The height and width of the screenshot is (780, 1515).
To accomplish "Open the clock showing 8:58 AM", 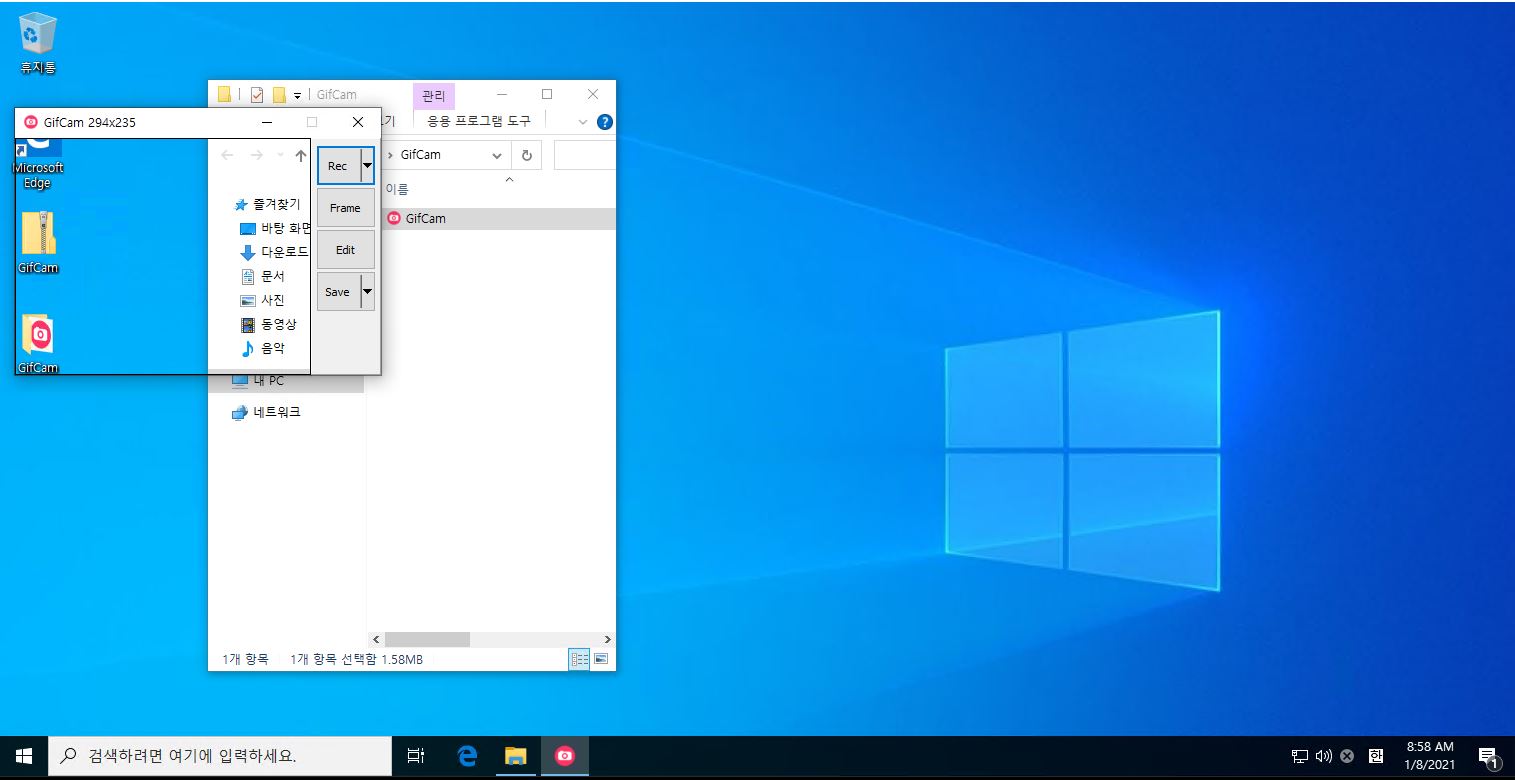I will [1430, 756].
